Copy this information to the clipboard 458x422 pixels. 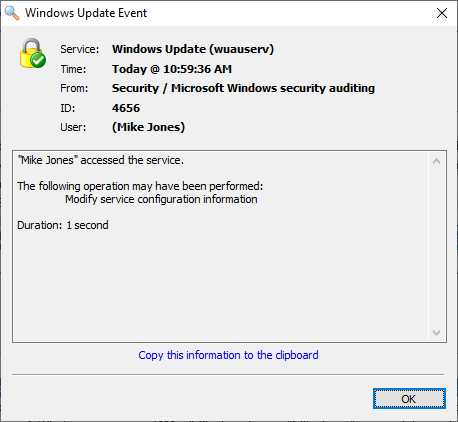coord(228,355)
